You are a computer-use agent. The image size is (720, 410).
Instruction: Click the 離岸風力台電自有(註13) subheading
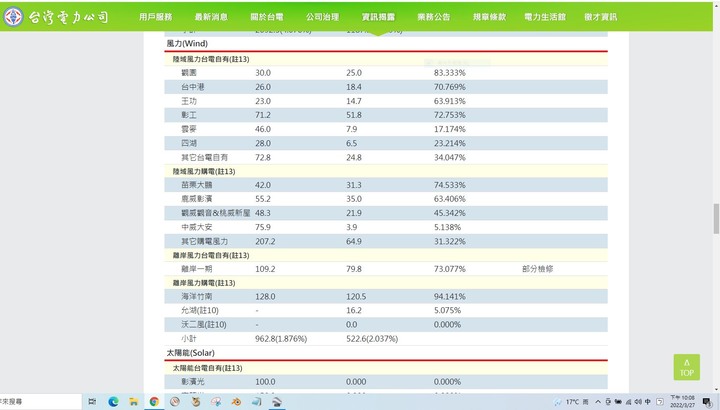click(x=211, y=255)
